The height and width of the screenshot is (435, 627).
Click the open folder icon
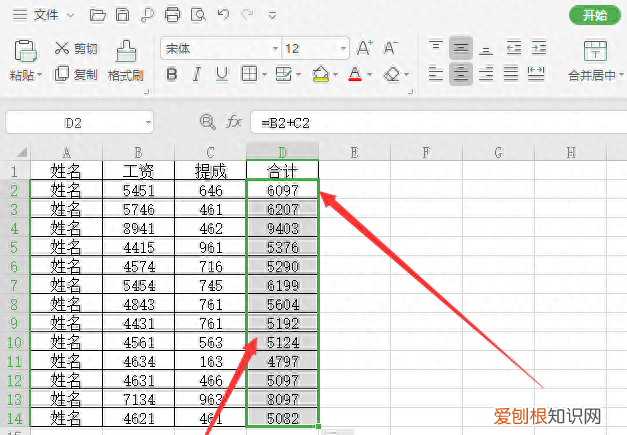click(x=98, y=15)
